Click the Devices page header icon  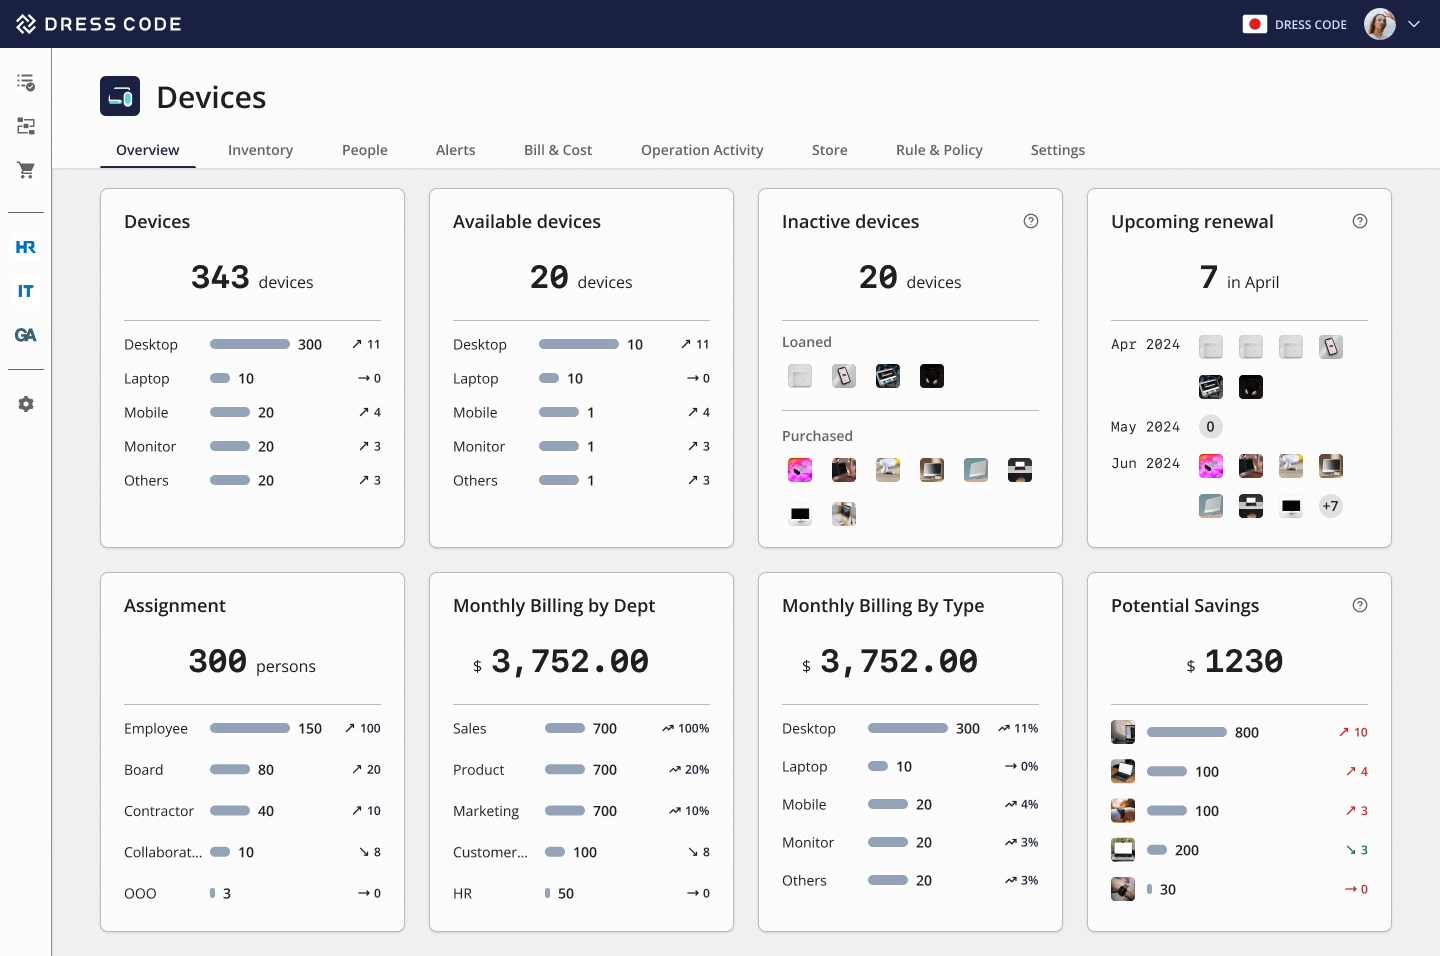click(x=120, y=96)
